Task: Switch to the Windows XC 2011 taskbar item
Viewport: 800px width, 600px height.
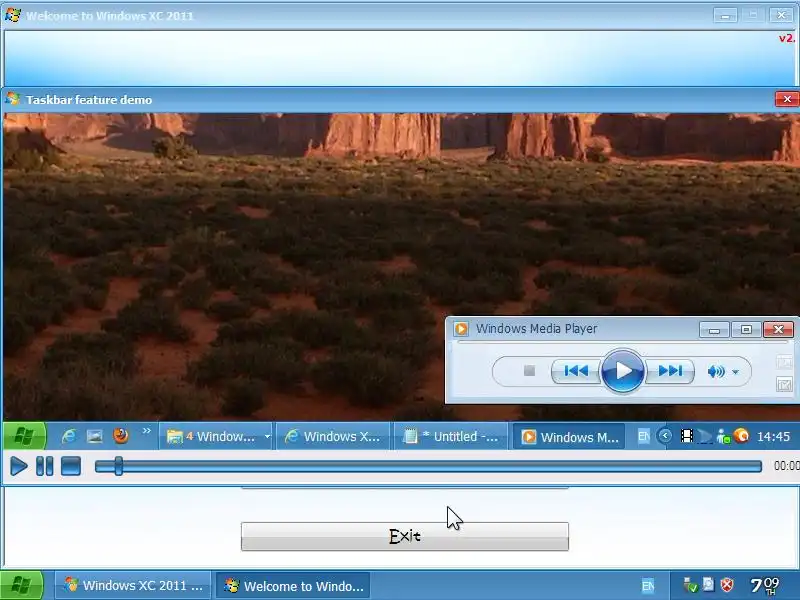Action: click(x=133, y=585)
